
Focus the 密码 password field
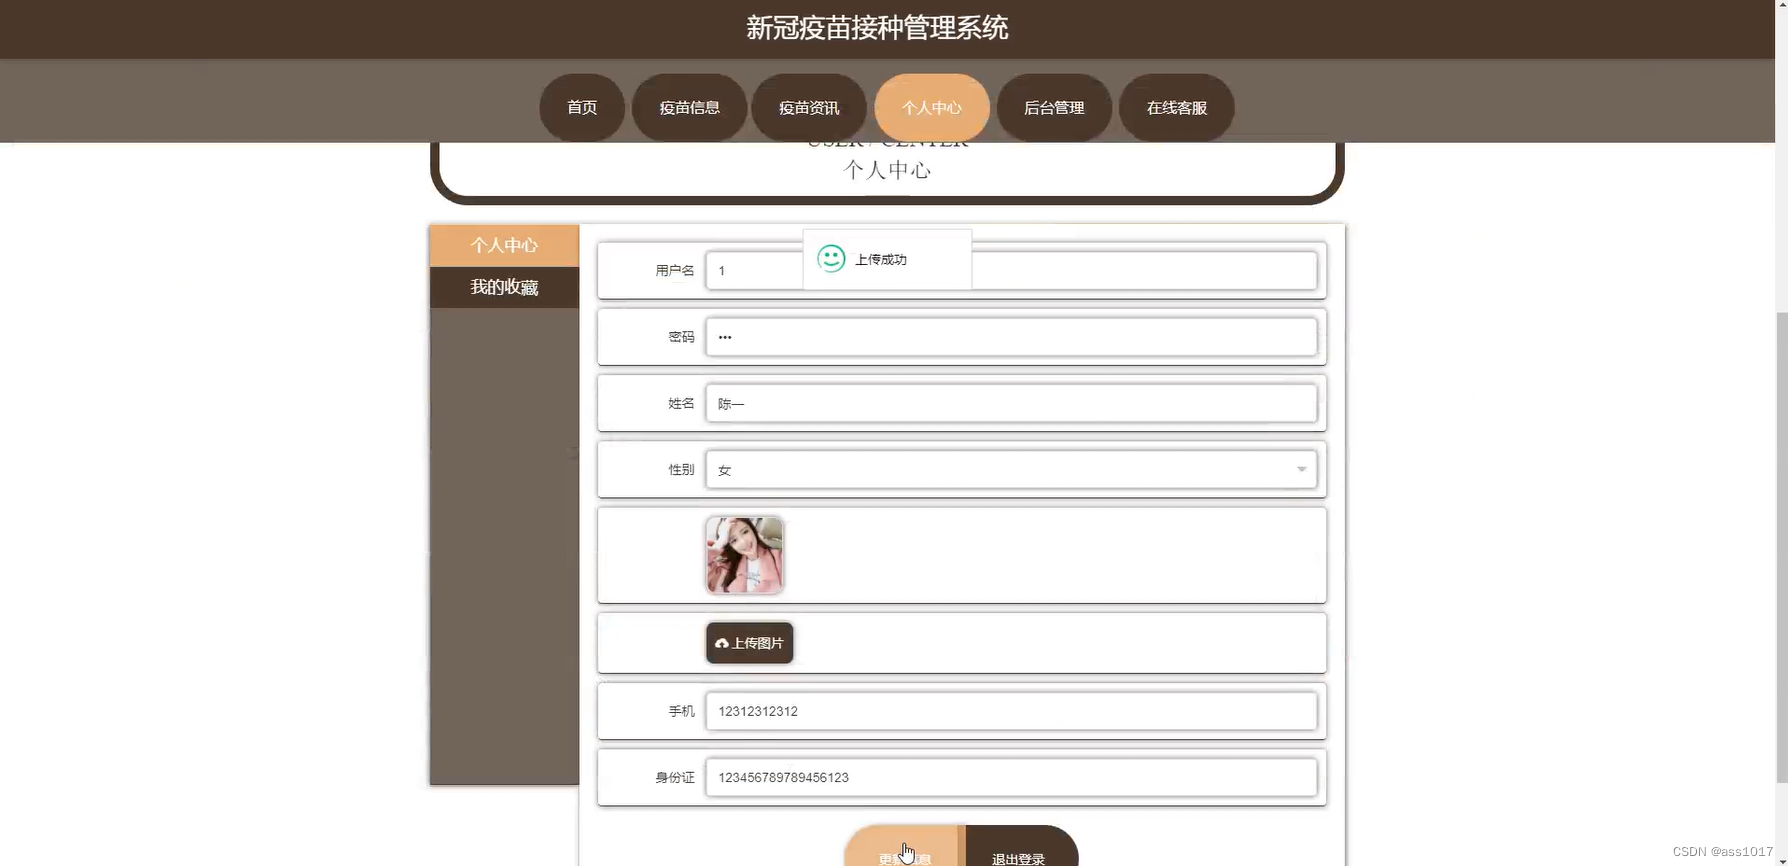1011,337
